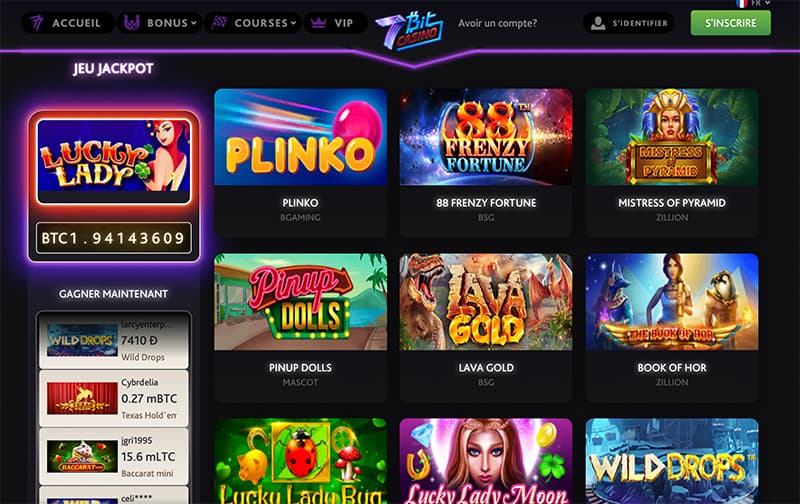Image resolution: width=800 pixels, height=504 pixels.
Task: Click the S'identifier login button
Action: click(x=629, y=23)
